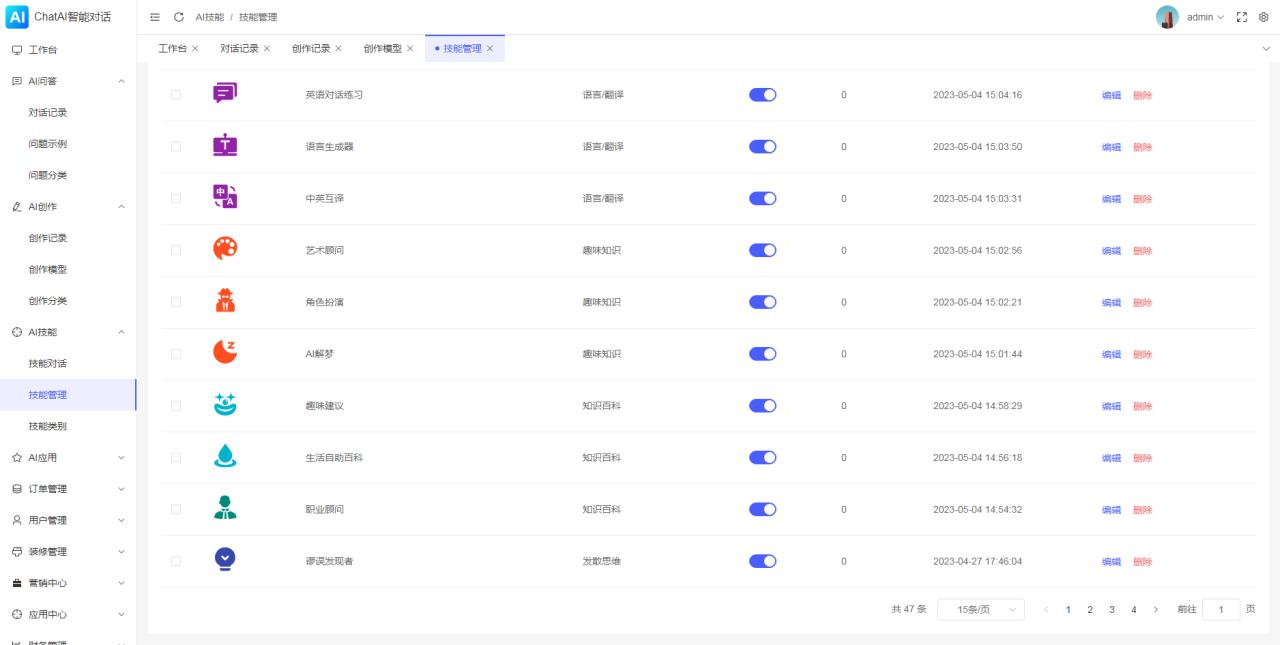Toggle the 中英互译 status switch
The image size is (1280, 645).
click(763, 198)
